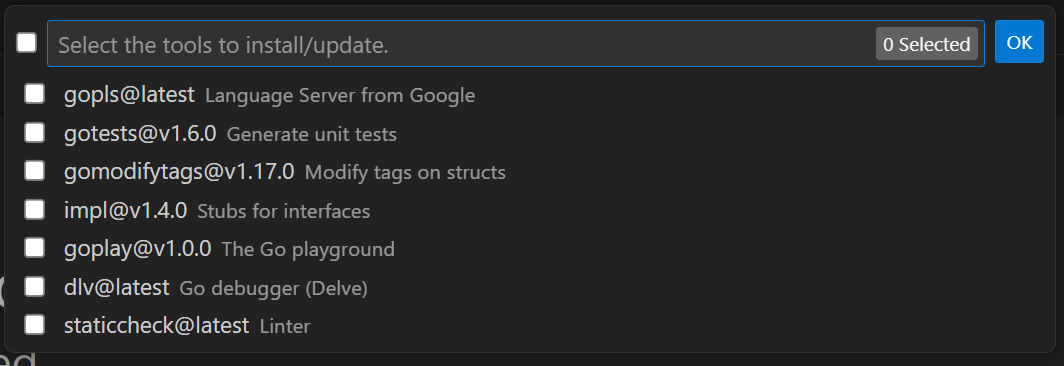Choose the impl@v1.4.0 item label

click(x=126, y=211)
